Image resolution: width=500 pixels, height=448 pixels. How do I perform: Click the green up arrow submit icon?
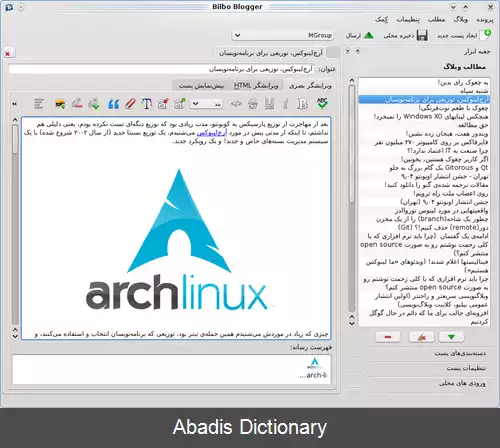[368, 35]
